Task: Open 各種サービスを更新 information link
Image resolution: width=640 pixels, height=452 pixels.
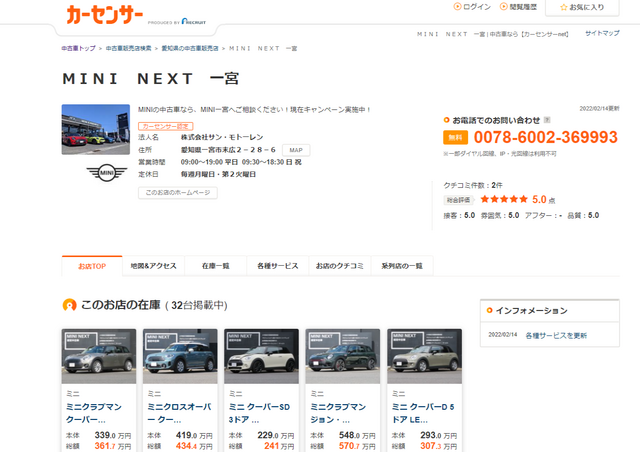Action: coord(556,336)
